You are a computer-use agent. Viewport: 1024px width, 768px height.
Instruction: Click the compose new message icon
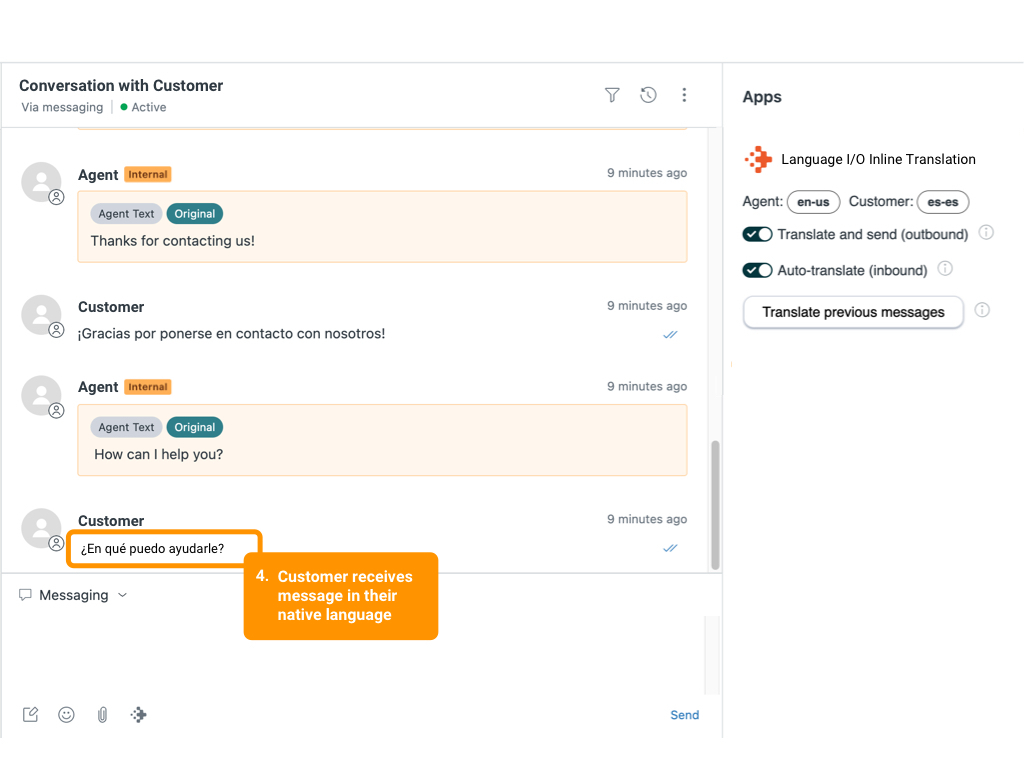tap(30, 714)
